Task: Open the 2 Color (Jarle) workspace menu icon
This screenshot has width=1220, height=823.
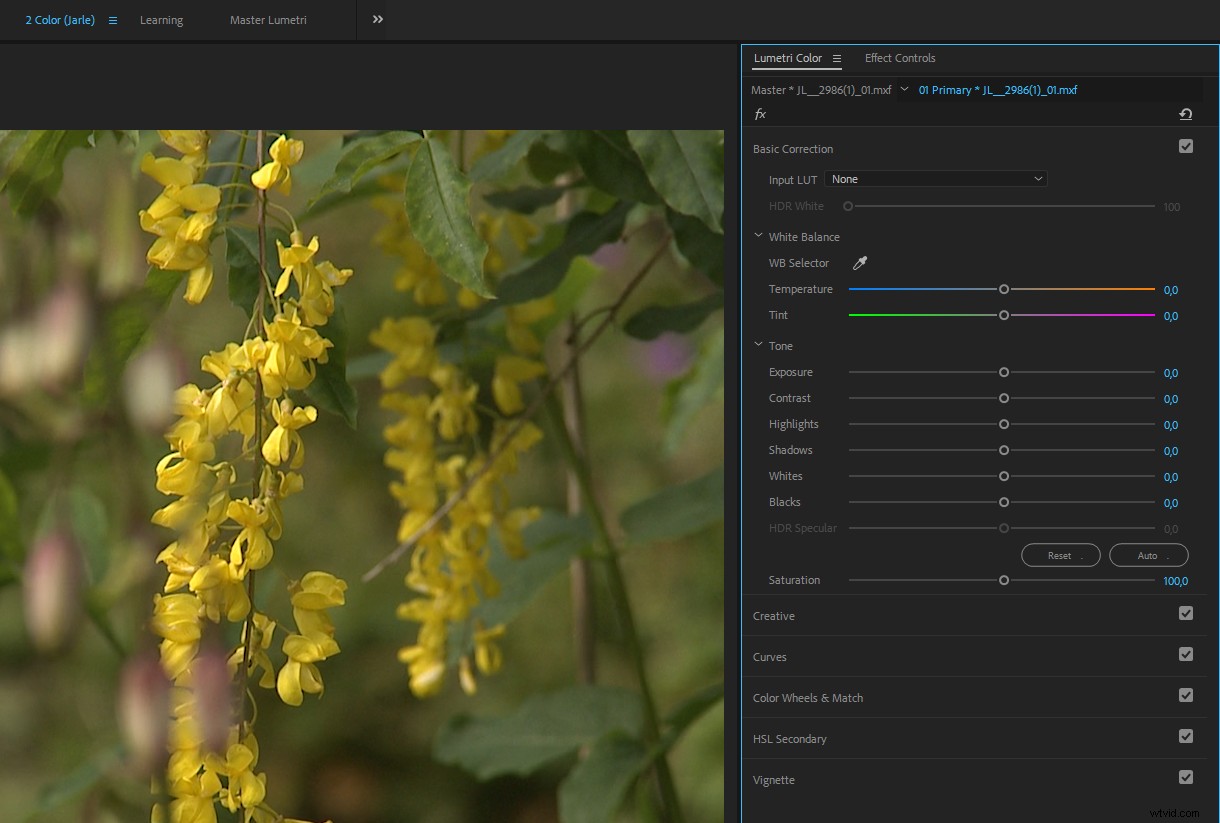Action: click(113, 20)
